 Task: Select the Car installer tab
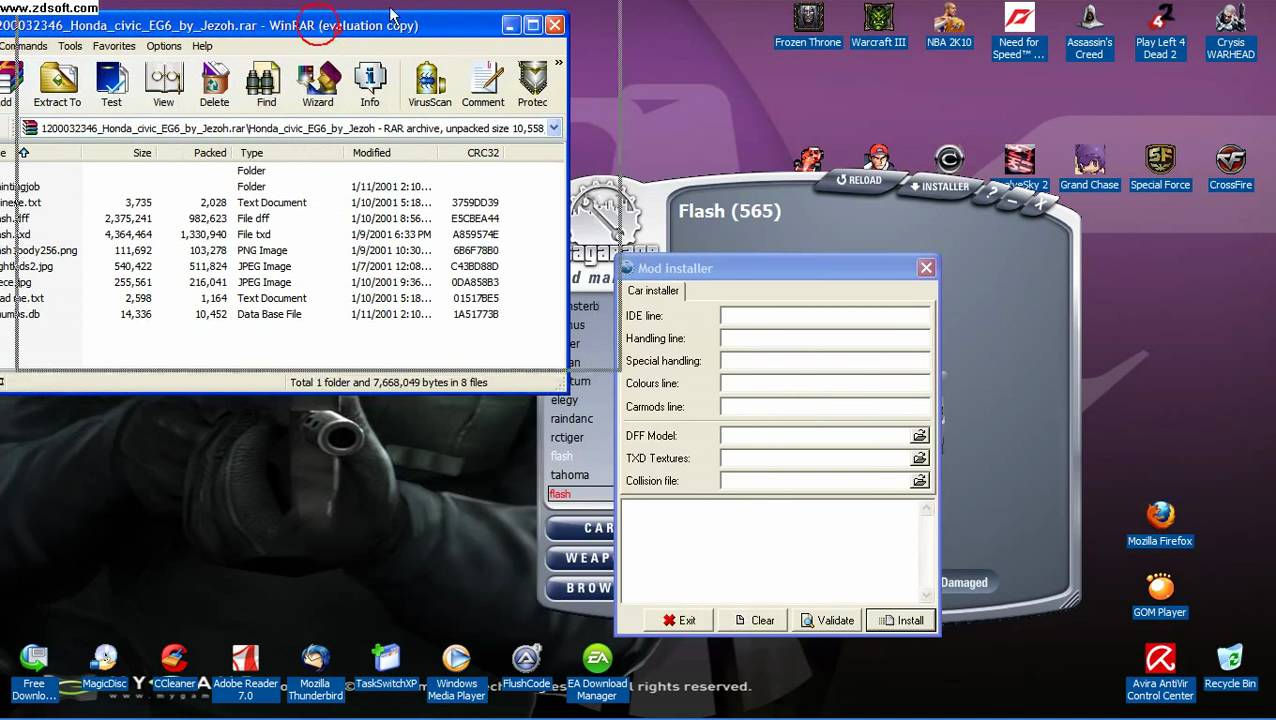(x=653, y=291)
